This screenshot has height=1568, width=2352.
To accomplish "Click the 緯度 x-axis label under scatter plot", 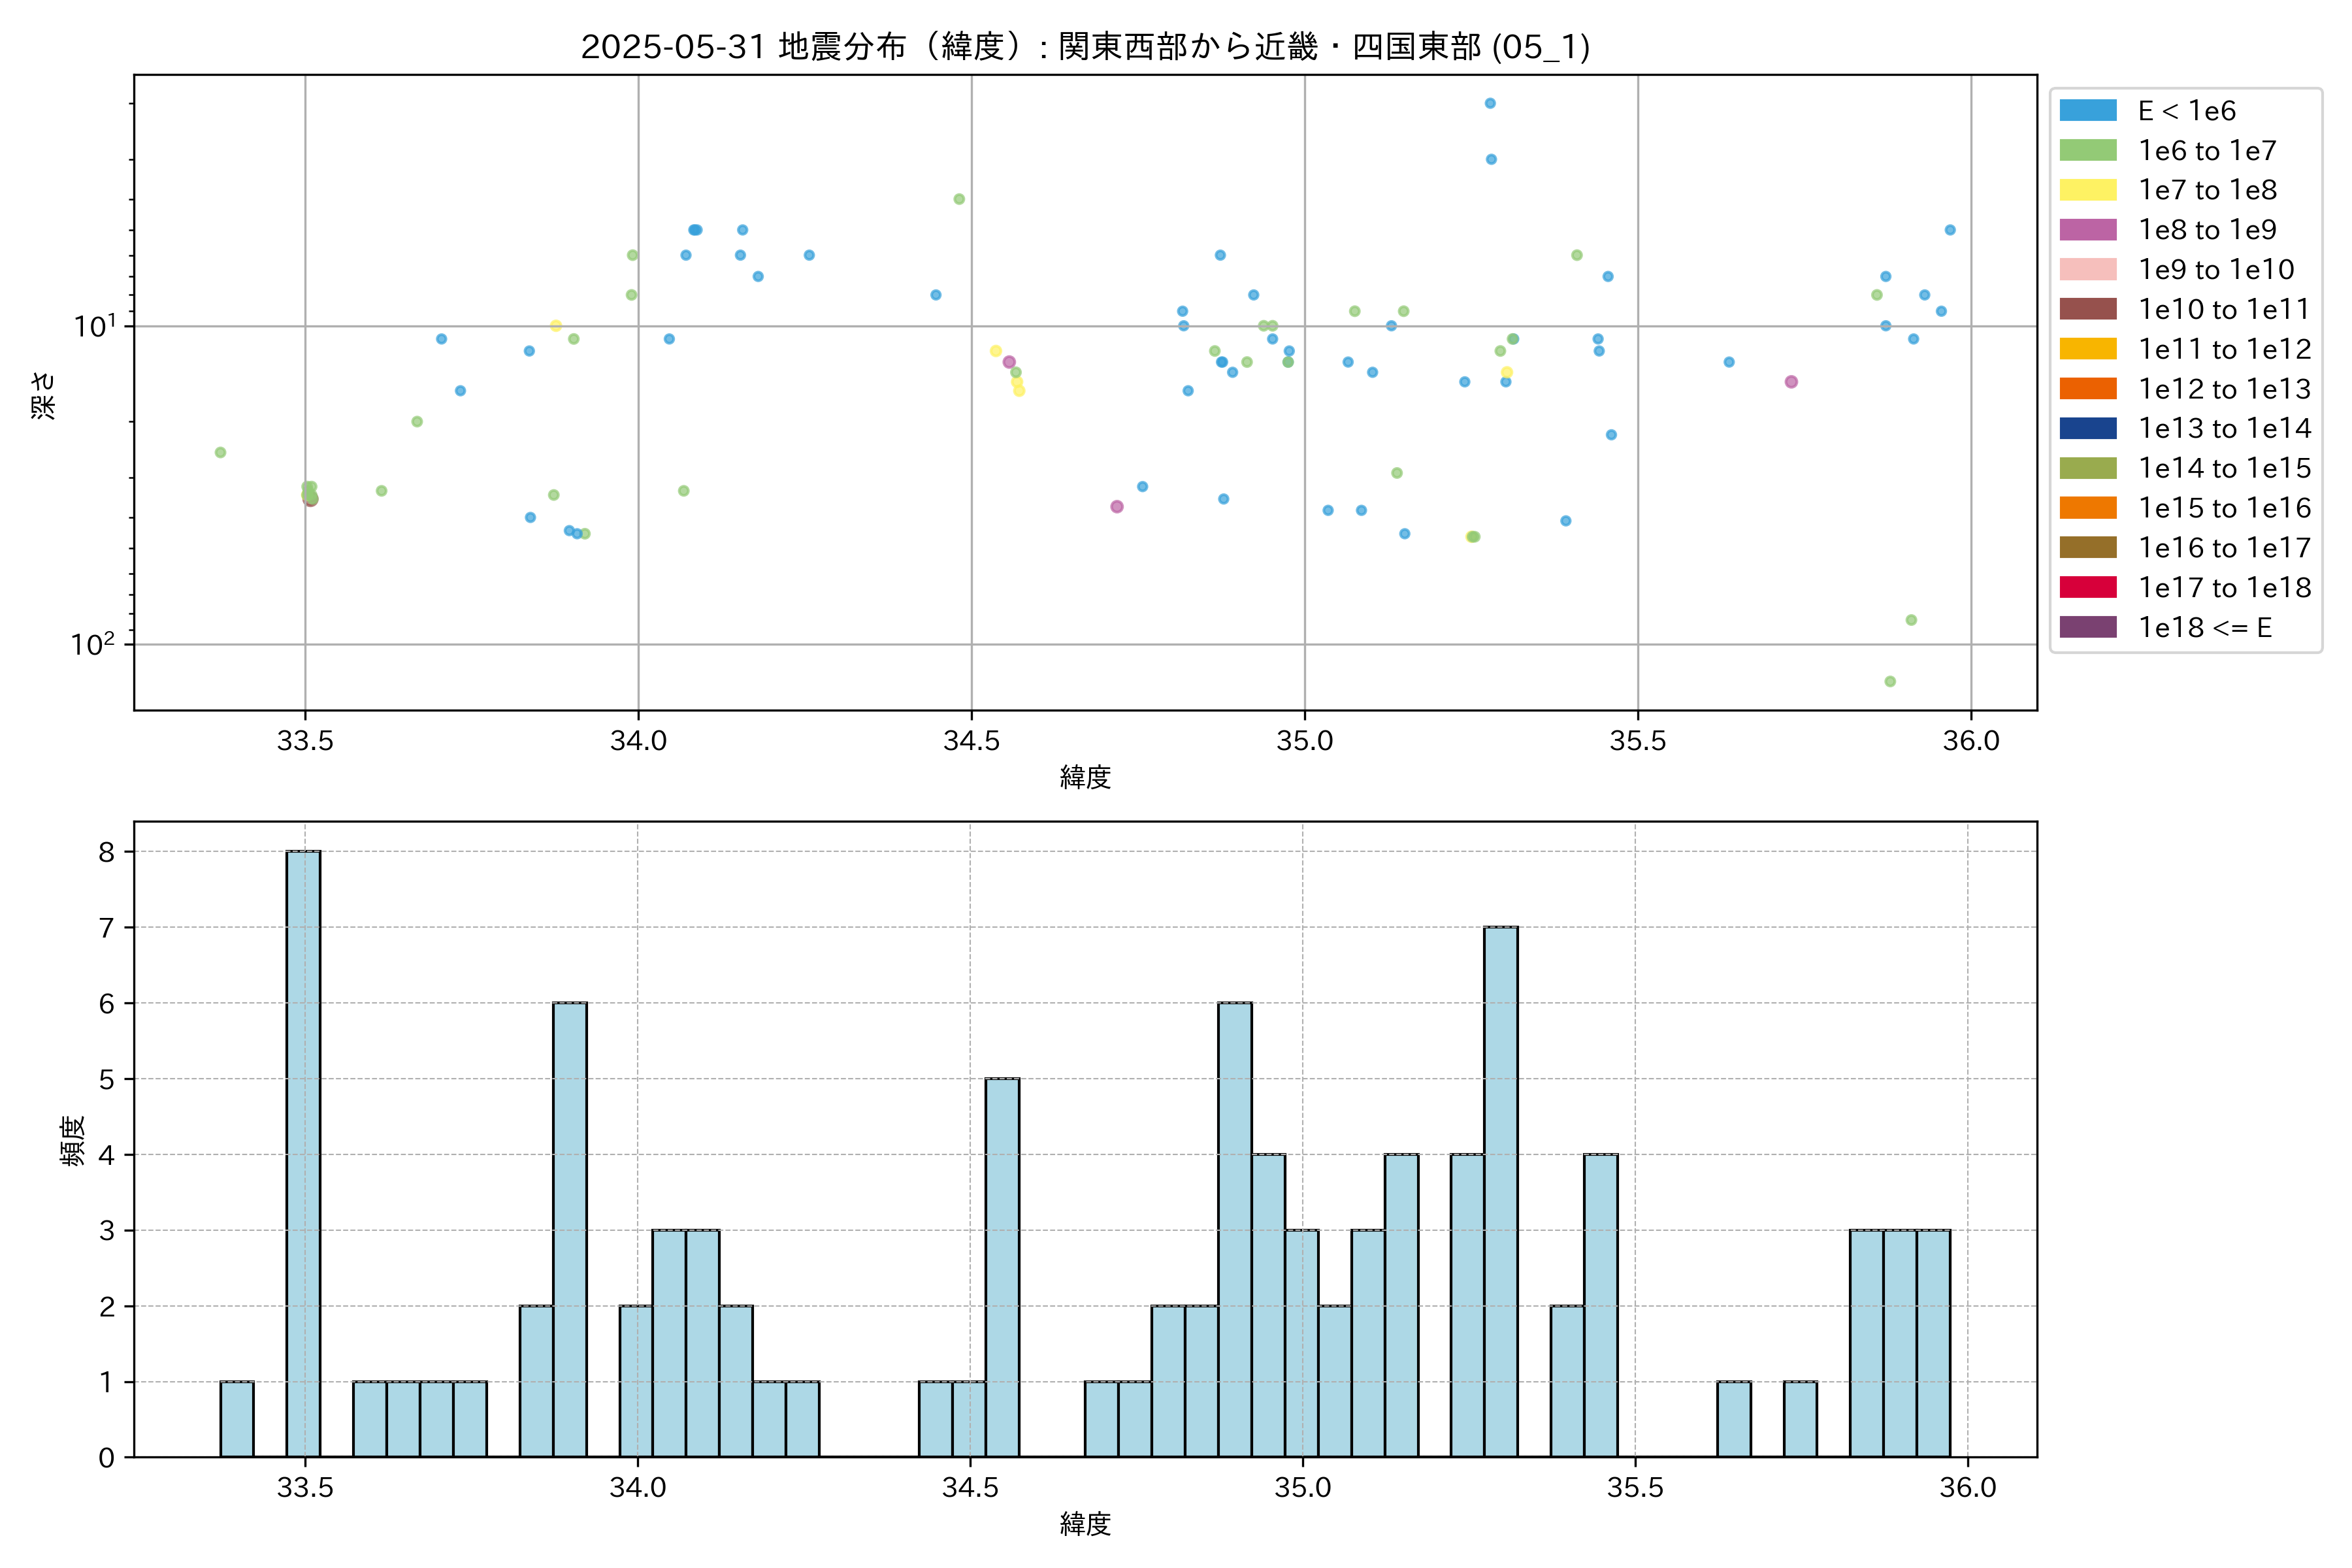I will pyautogui.click(x=1085, y=777).
